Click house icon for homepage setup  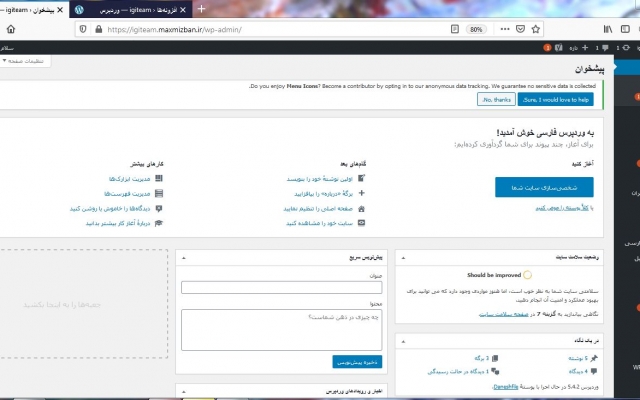click(361, 209)
